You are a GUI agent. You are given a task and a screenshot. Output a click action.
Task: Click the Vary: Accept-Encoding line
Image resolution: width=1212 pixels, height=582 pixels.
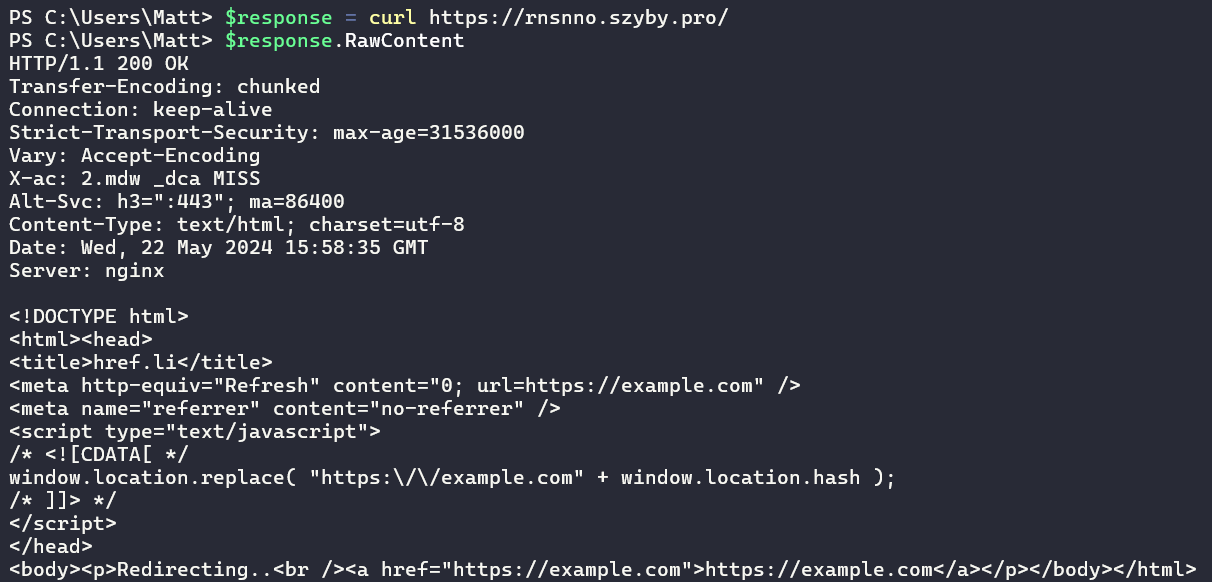pos(135,155)
